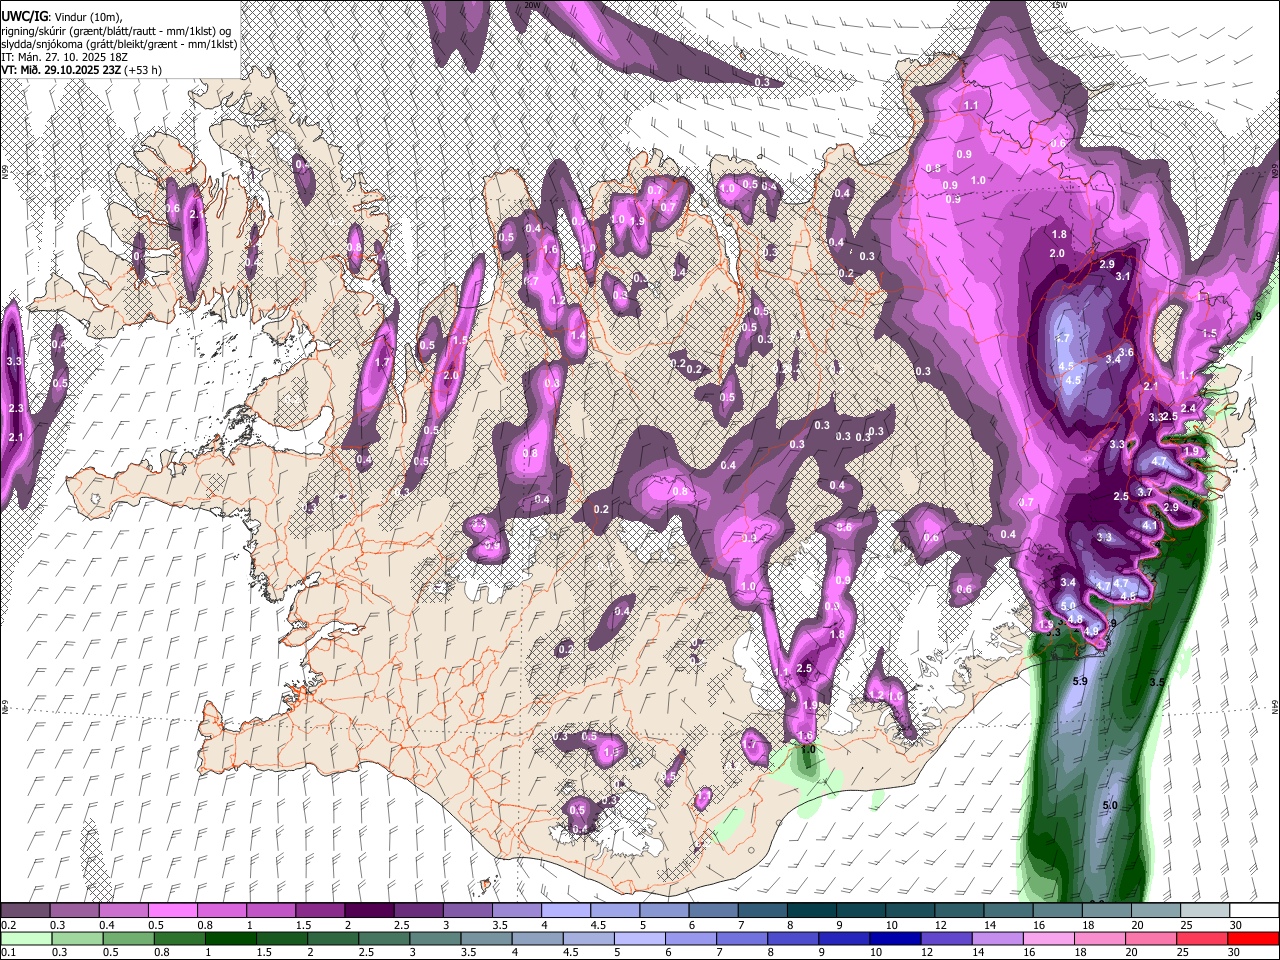Click the '7' label in the rain scale
The image size is (1280, 960).
(719, 952)
